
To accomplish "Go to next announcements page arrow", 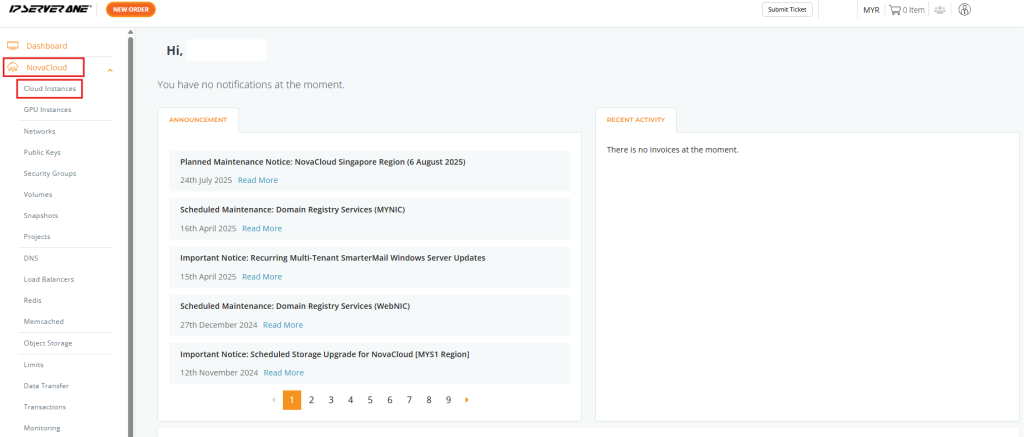I will [467, 400].
